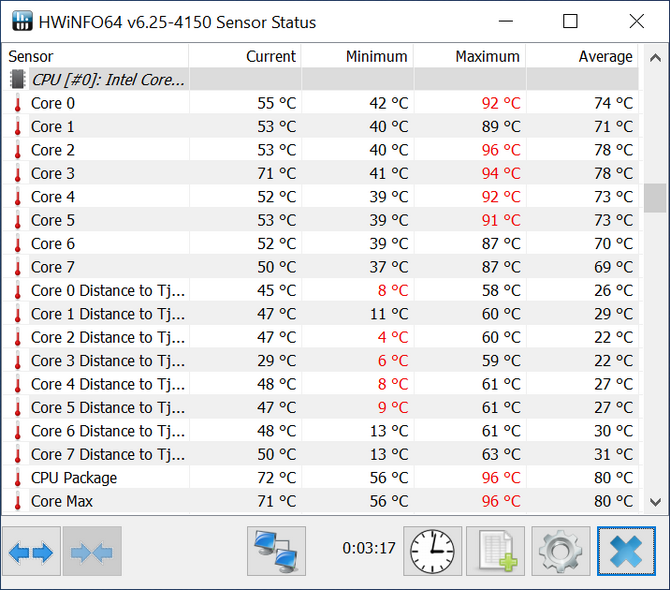Viewport: 670px width, 590px height.
Task: Select Core 2 Distance to Tj row
Action: (x=321, y=337)
